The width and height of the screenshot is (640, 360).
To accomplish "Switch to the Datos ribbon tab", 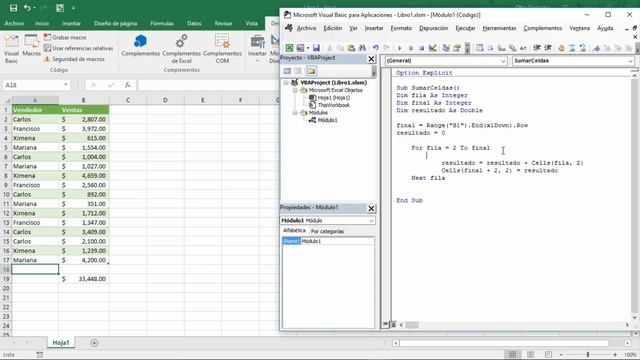I will [194, 24].
